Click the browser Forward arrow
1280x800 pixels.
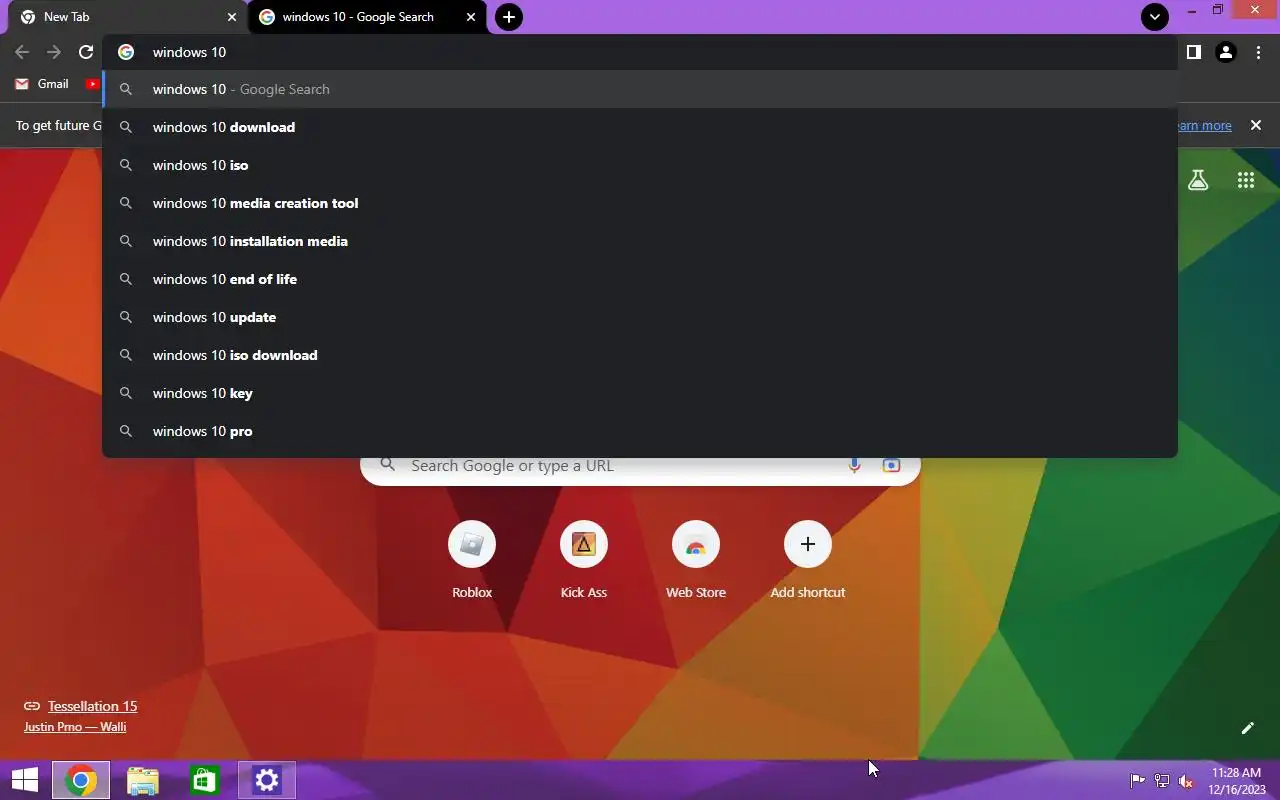[54, 52]
